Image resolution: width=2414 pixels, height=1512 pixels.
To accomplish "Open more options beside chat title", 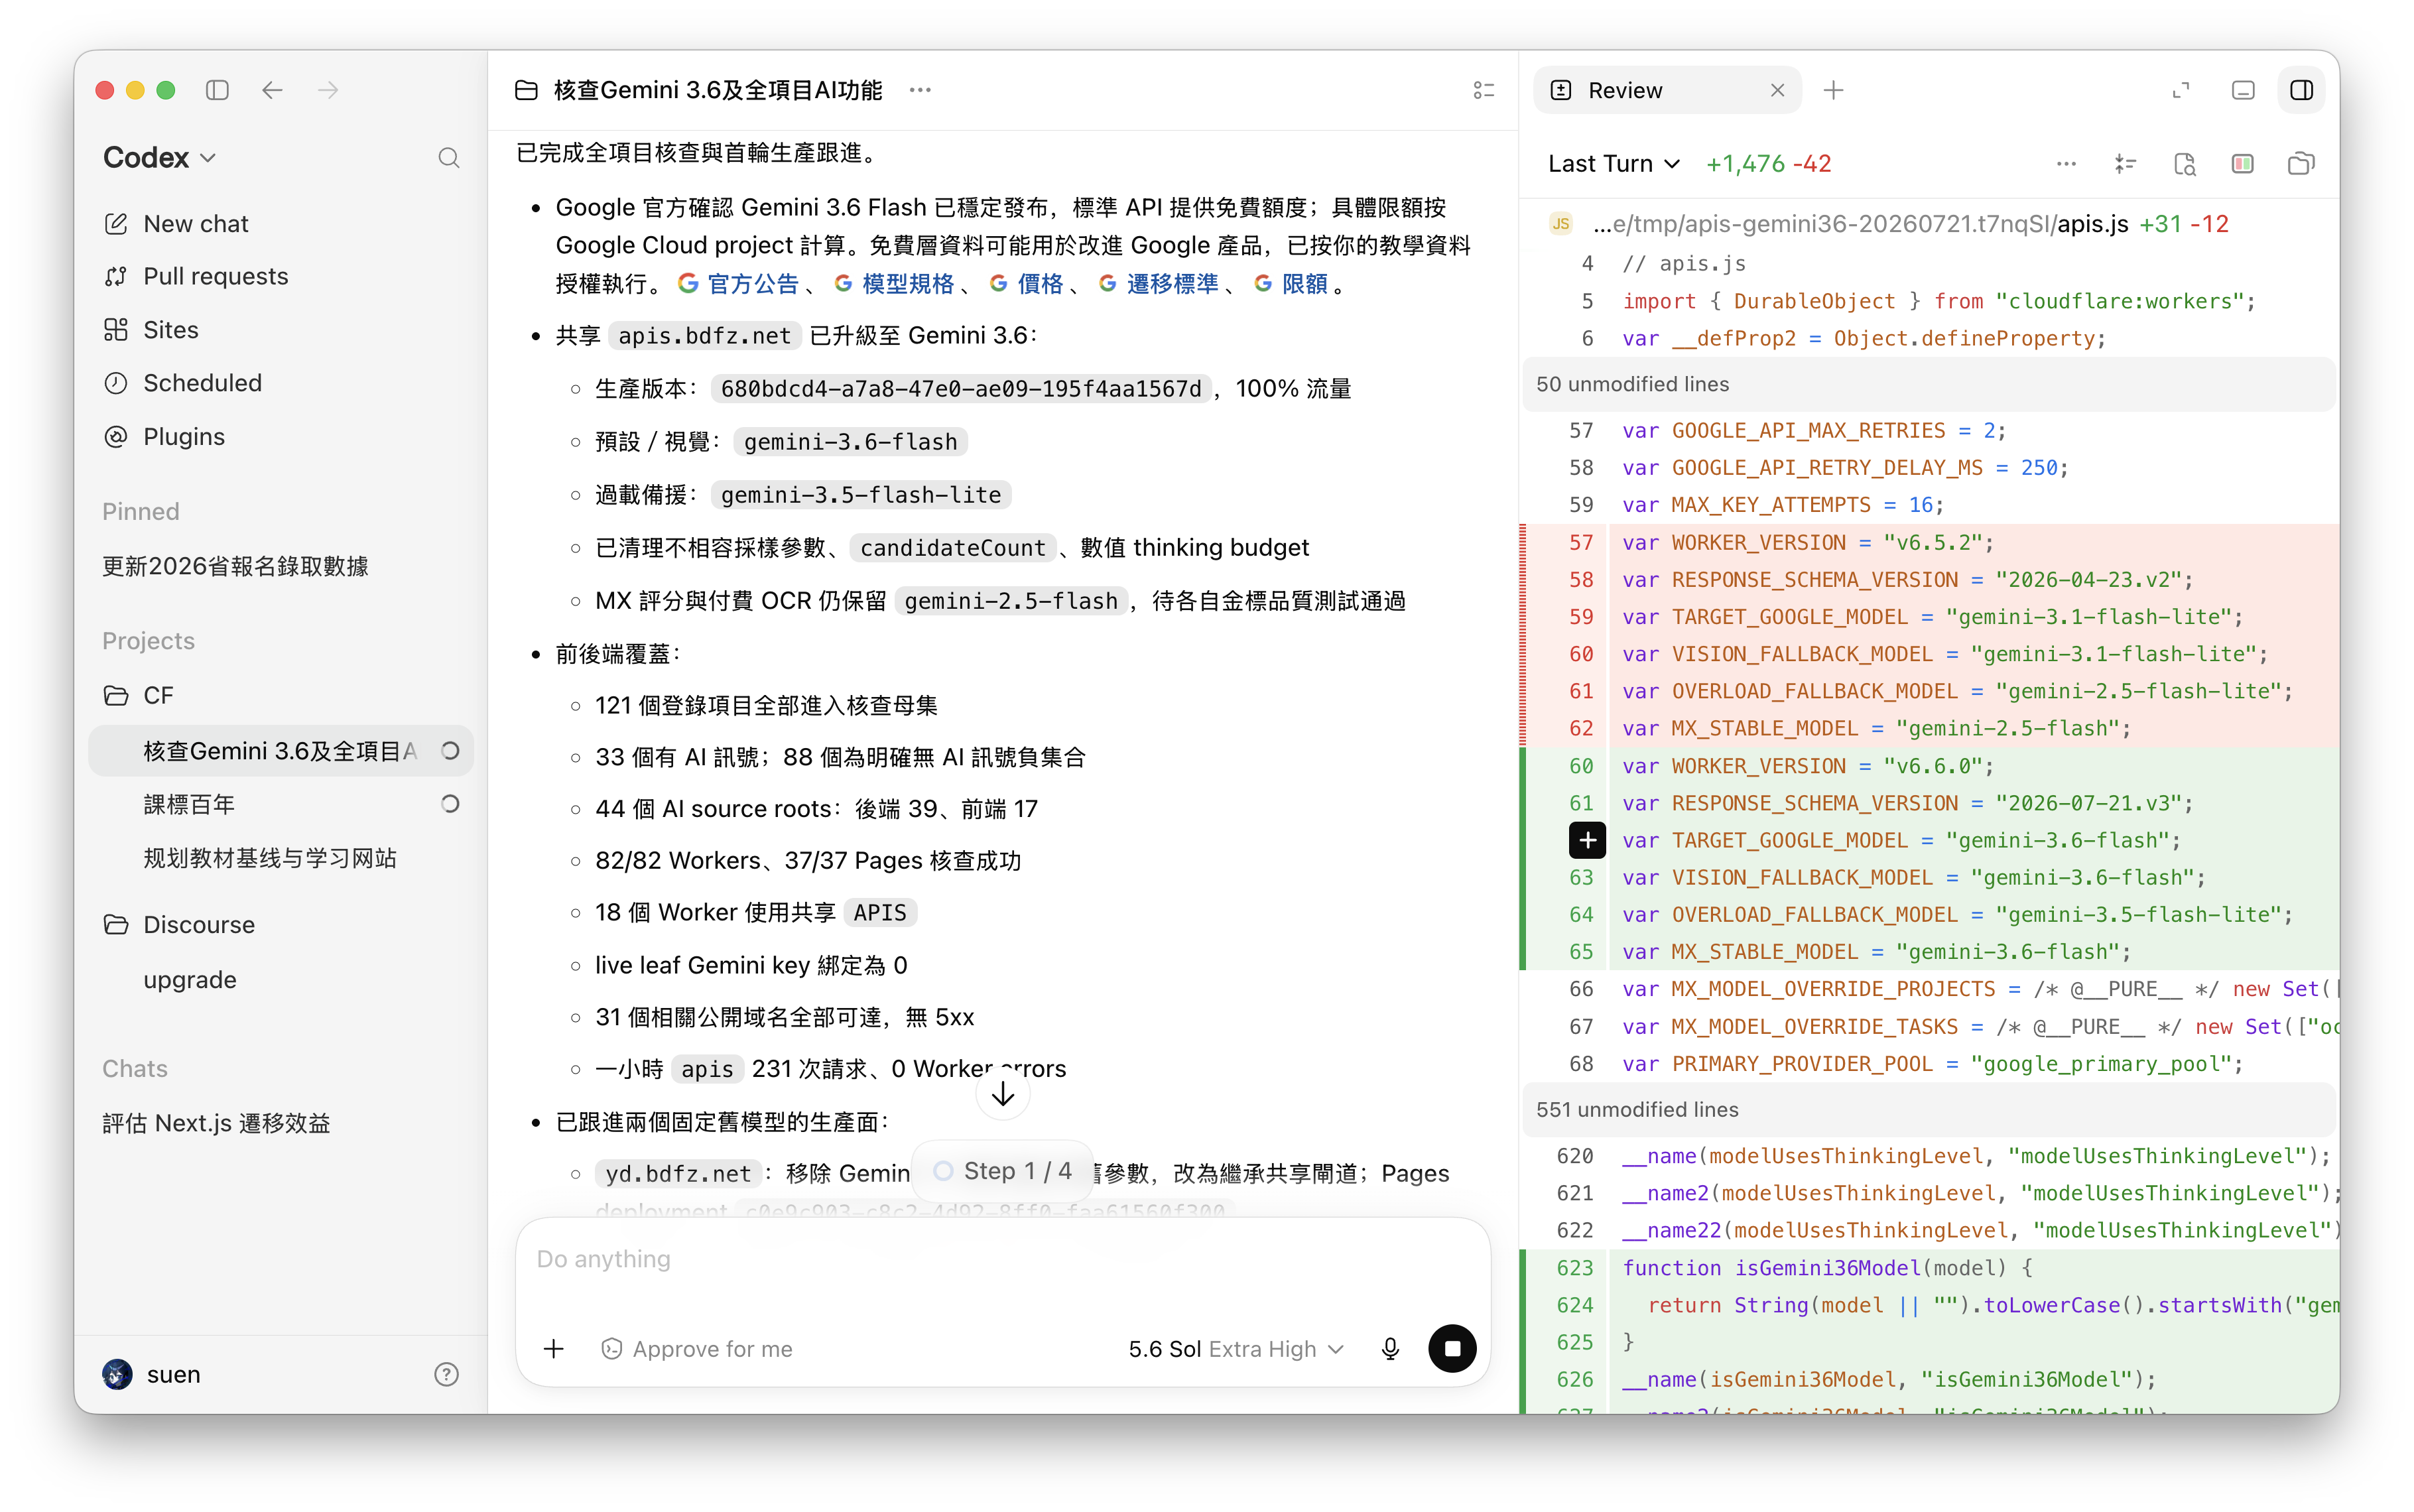I will (920, 90).
